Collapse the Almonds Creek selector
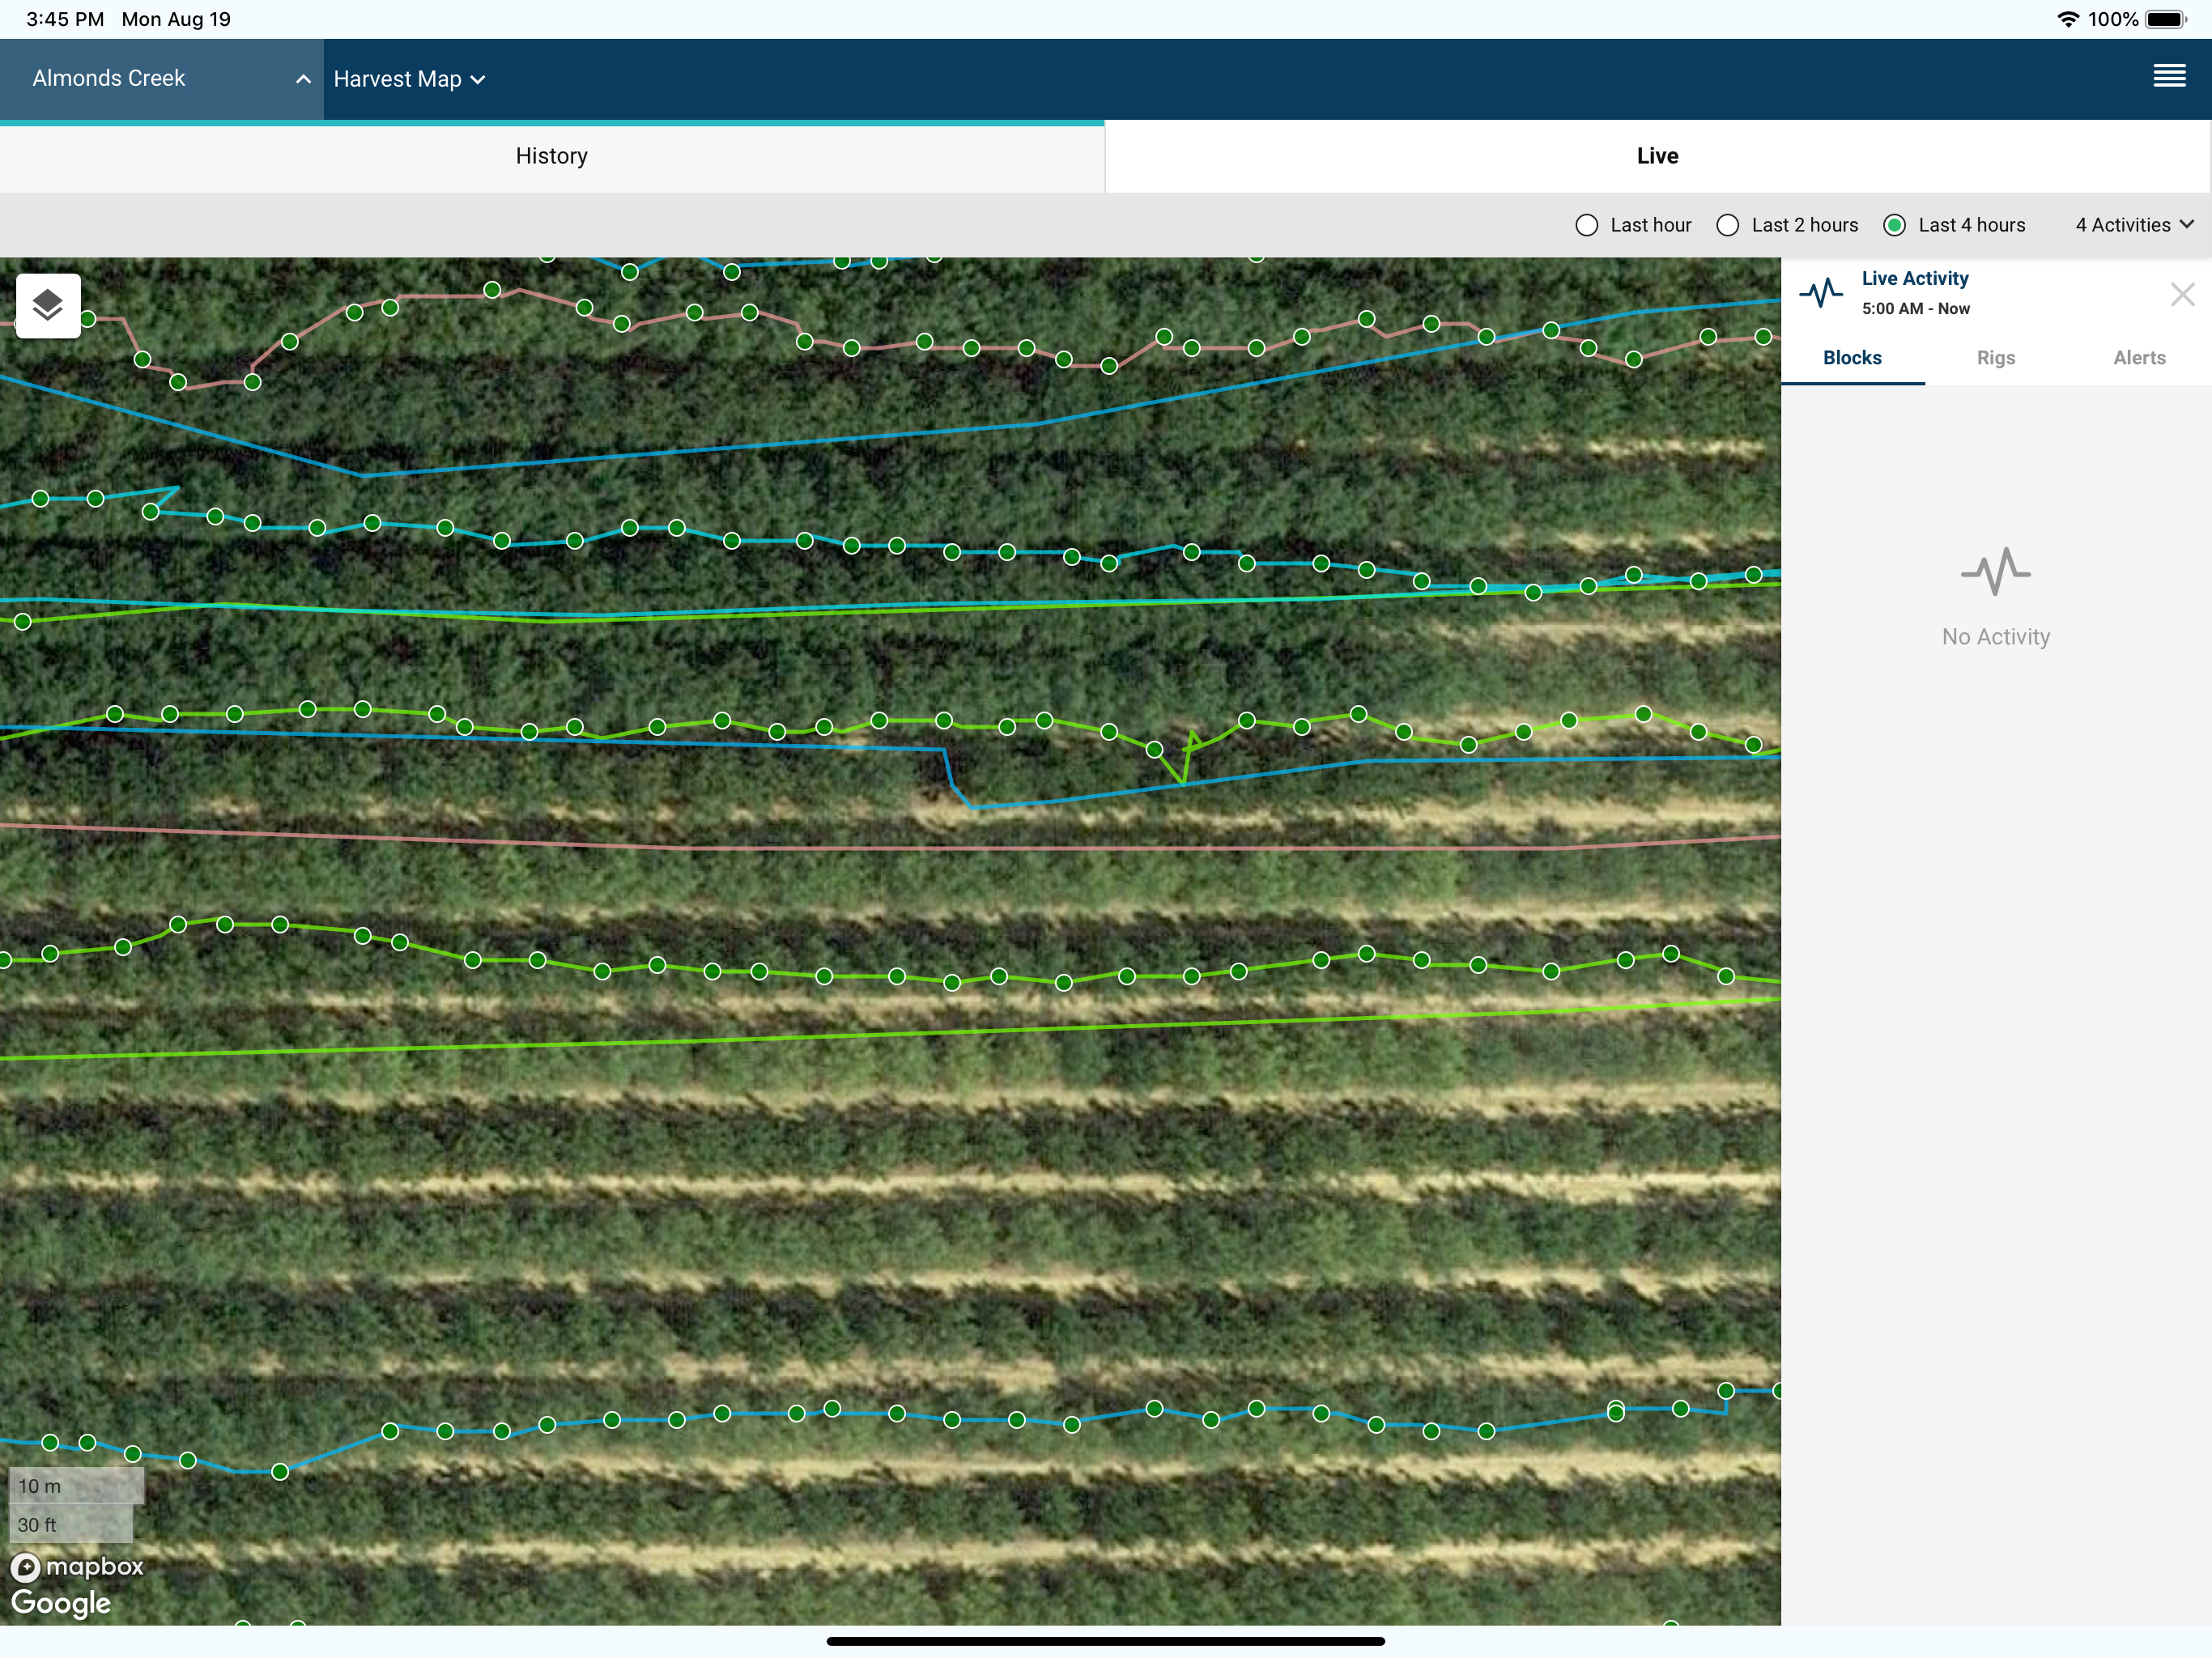 (161, 79)
